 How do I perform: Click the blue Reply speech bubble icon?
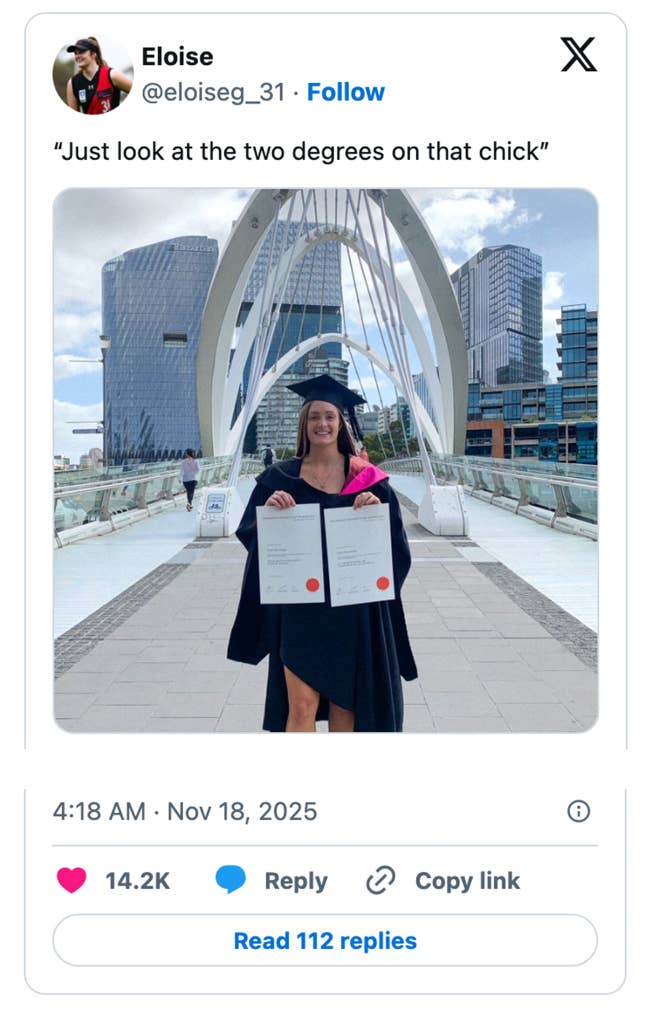228,881
